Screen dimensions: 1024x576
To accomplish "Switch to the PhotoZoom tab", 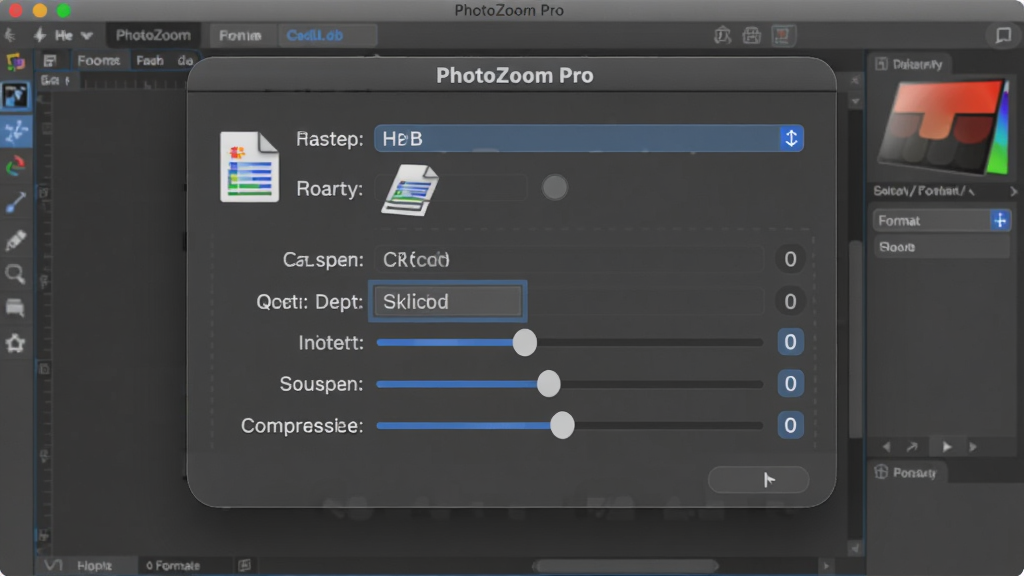I will click(x=153, y=35).
